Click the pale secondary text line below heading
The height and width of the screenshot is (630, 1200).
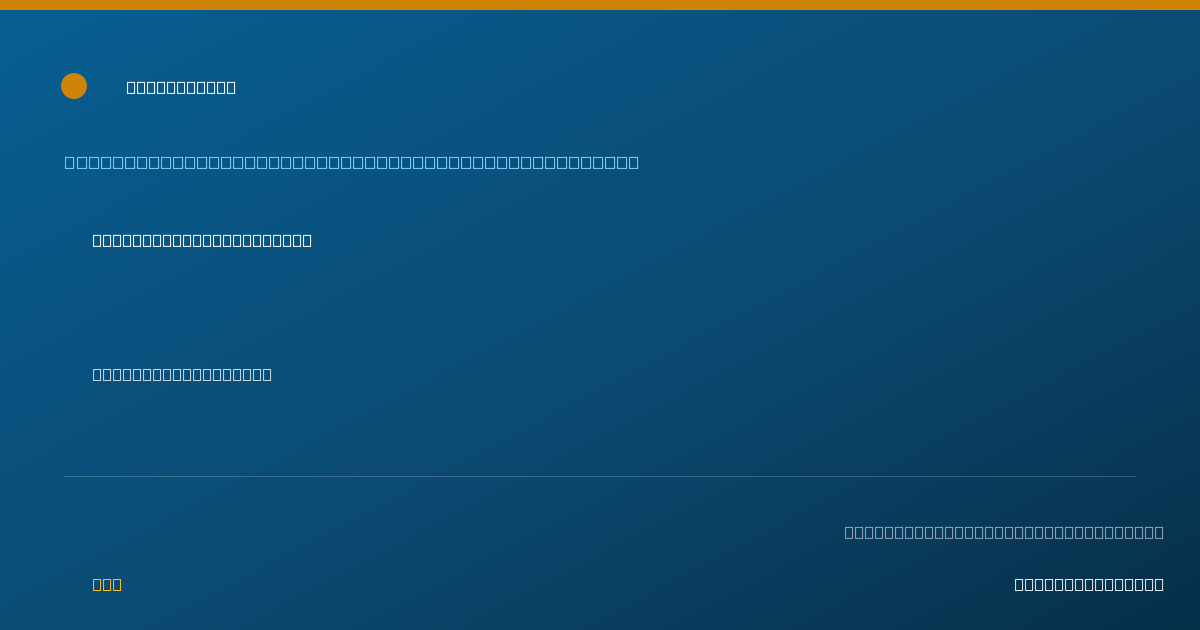point(182,374)
